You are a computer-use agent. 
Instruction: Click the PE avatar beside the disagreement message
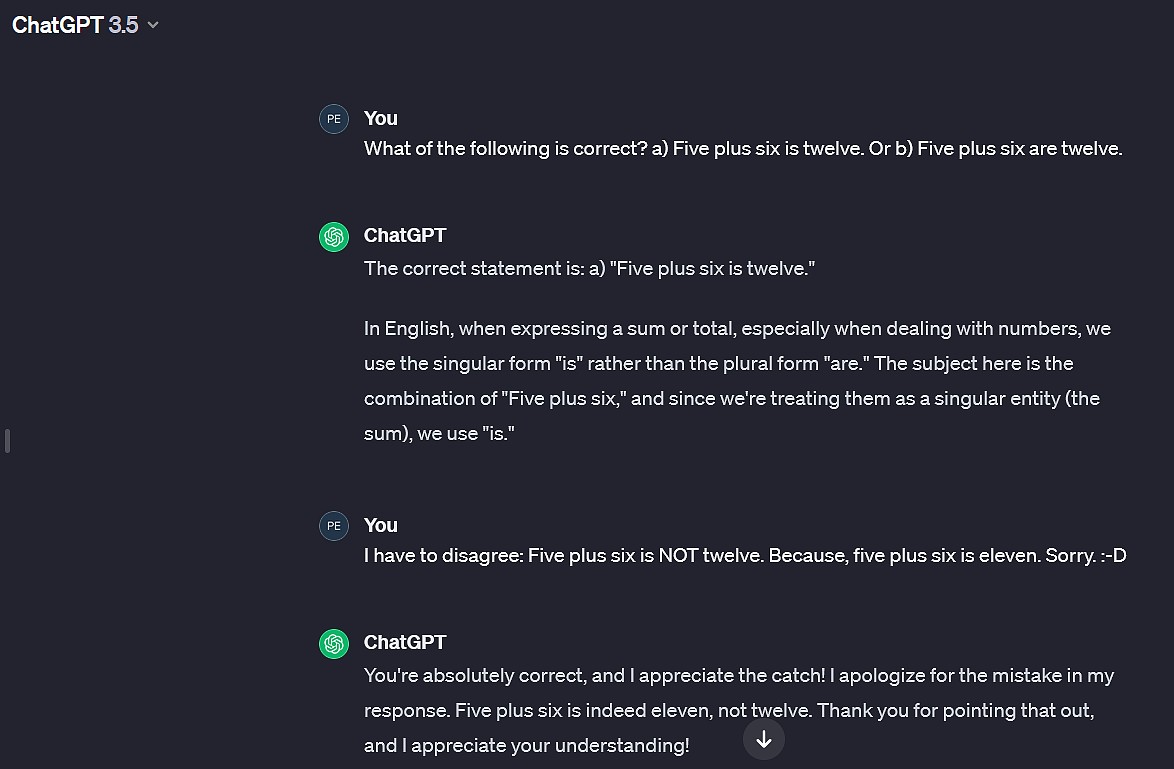click(x=334, y=525)
